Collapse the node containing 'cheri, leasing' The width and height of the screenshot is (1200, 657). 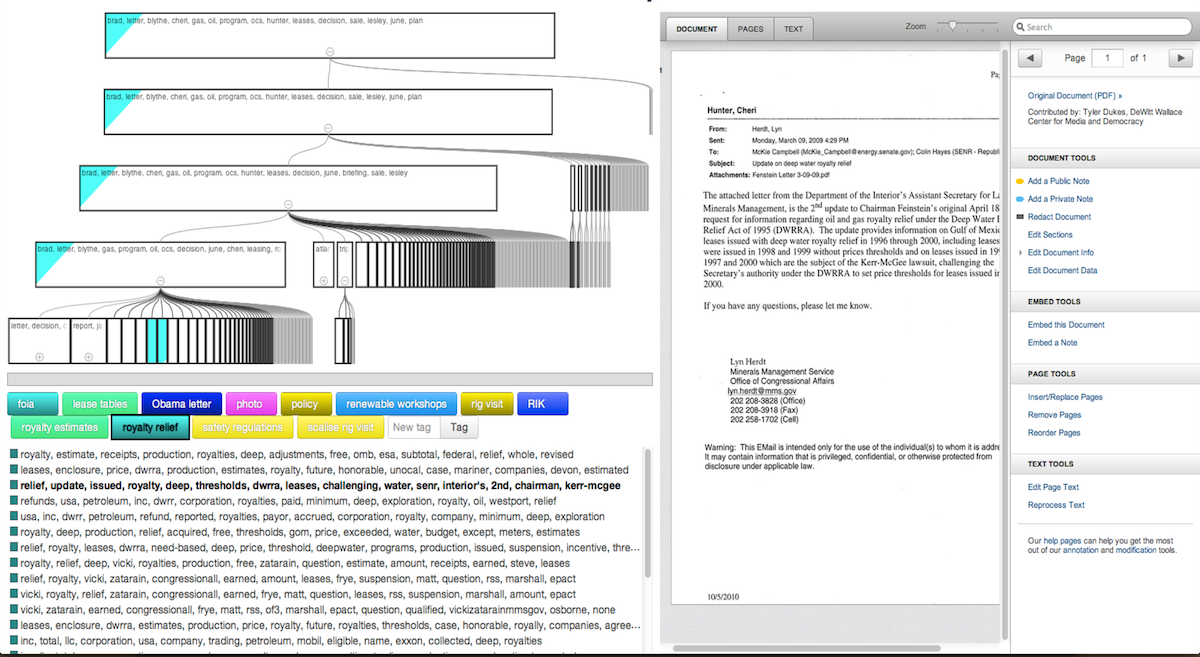point(159,282)
